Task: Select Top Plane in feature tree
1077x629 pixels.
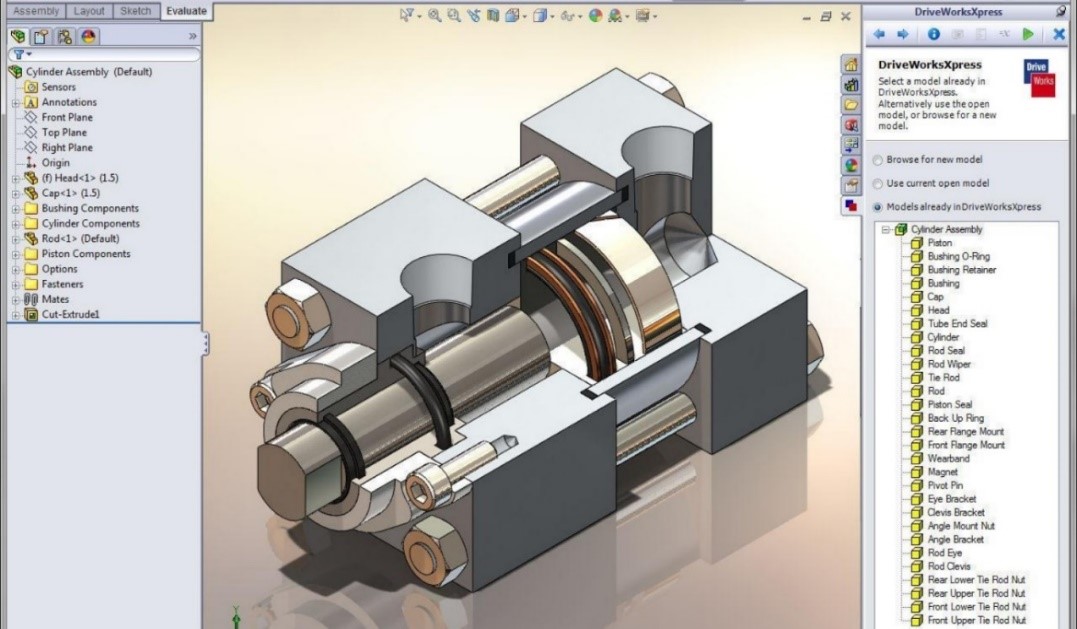Action: coord(64,133)
